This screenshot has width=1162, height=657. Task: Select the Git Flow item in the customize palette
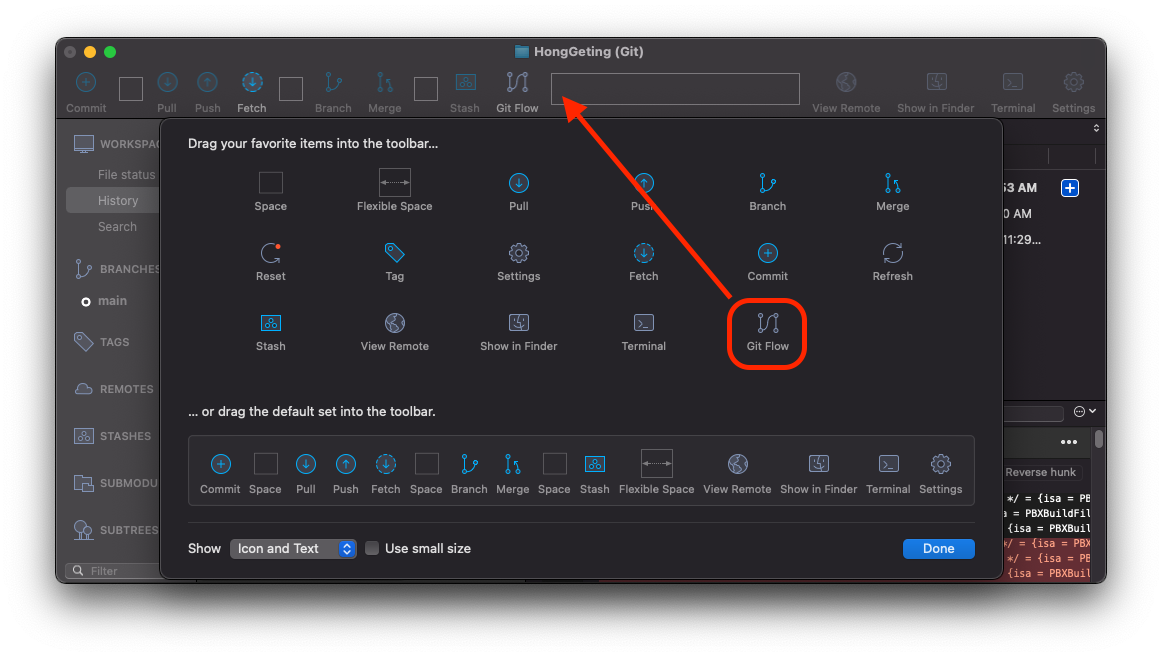point(767,332)
